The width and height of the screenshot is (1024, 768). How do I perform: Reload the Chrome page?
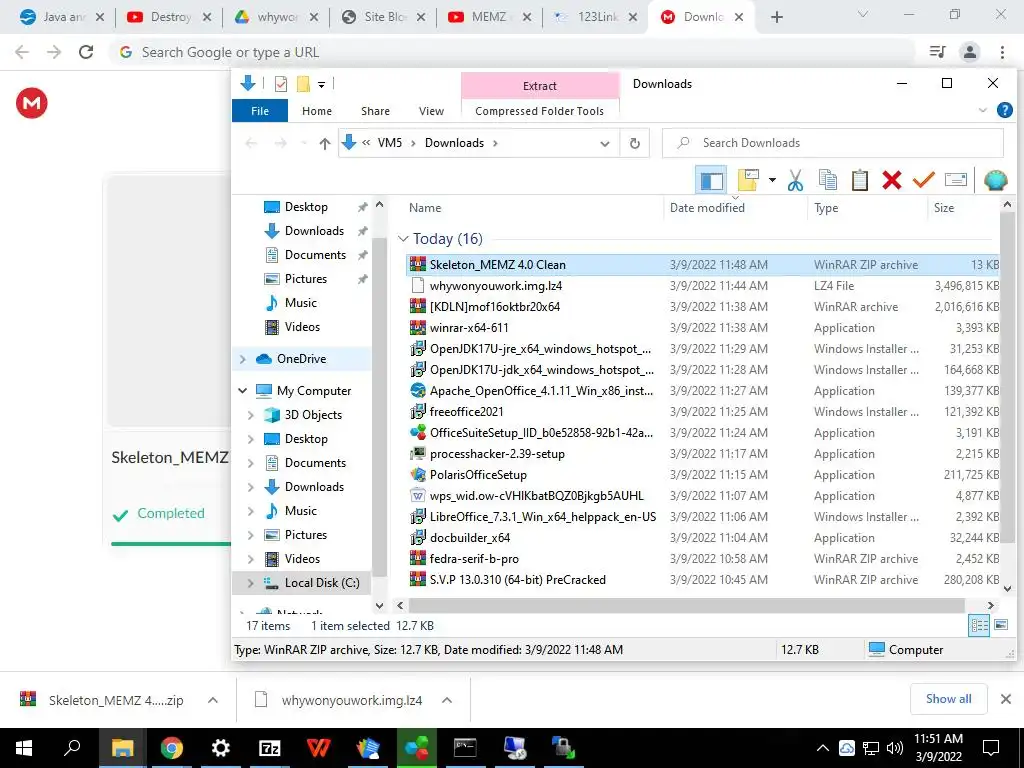pos(86,52)
